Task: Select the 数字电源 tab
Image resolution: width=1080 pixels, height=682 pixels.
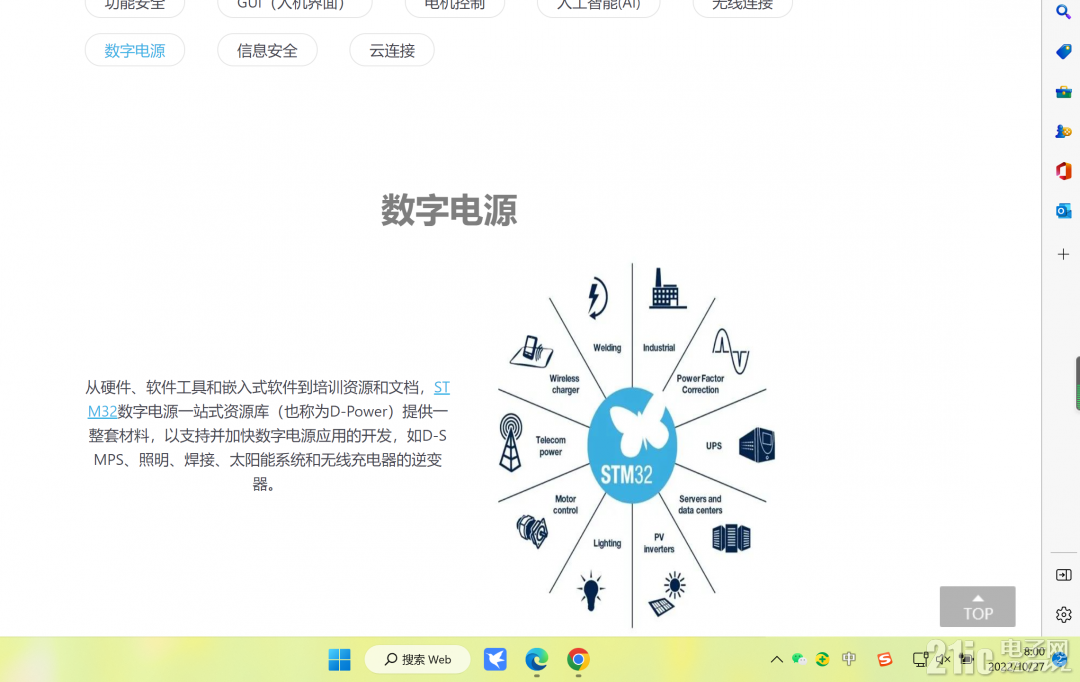Action: (135, 50)
